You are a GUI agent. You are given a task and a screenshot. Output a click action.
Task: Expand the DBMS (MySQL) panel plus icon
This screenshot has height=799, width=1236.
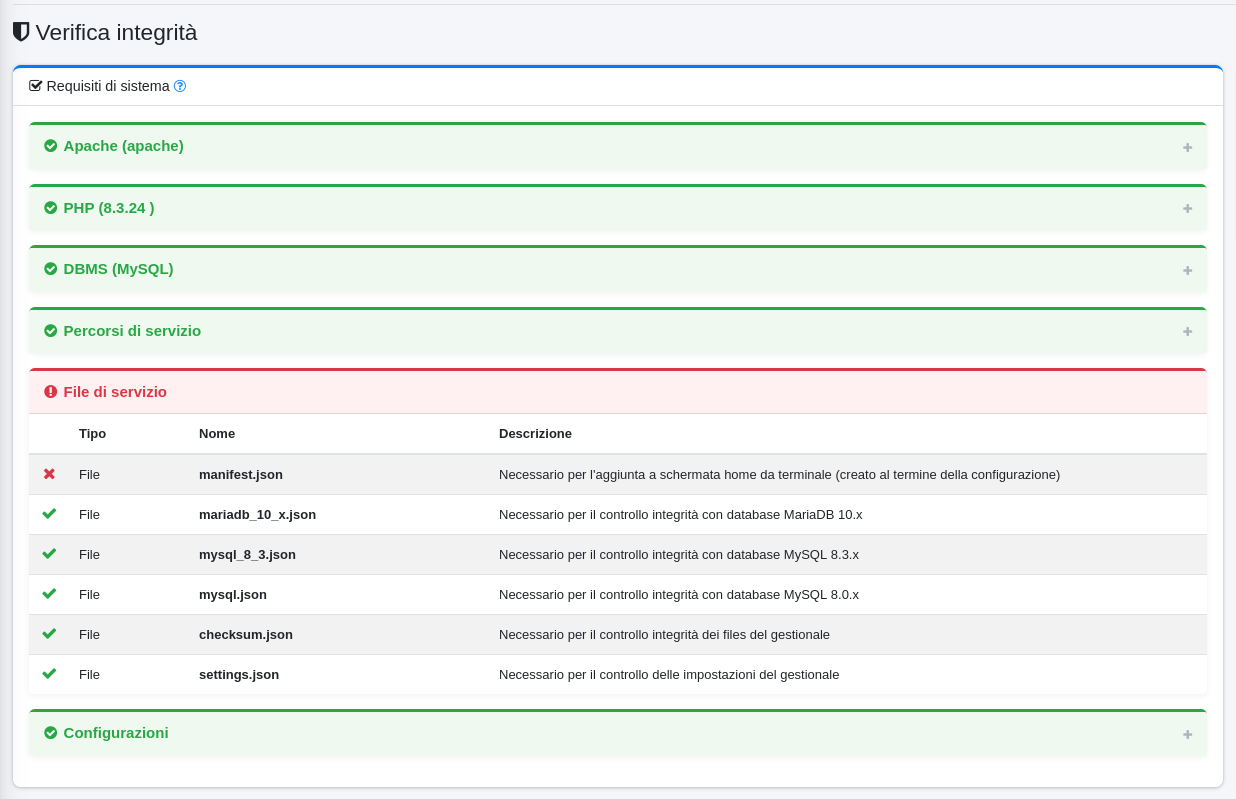[1187, 270]
